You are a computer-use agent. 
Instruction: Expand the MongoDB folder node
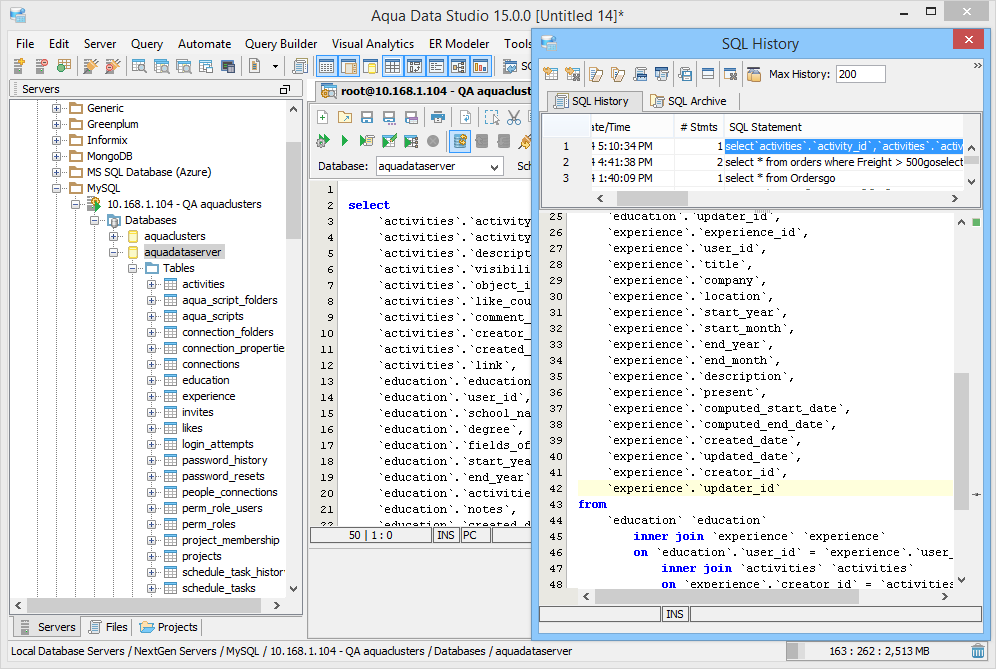57,156
